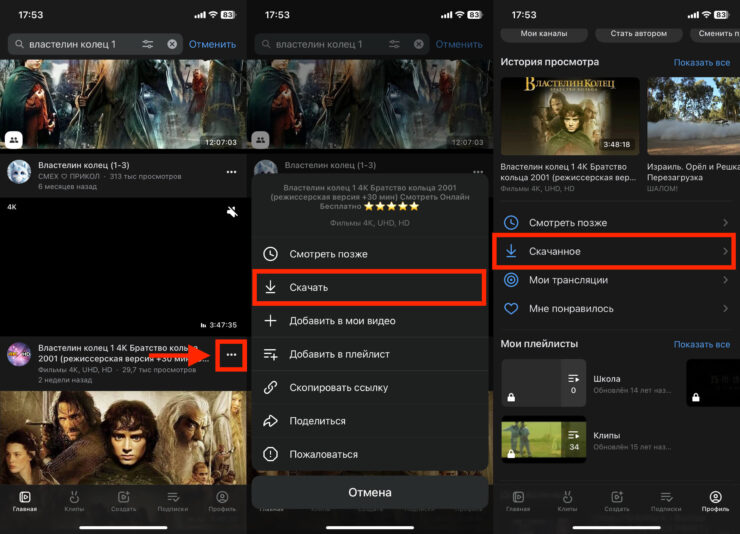Viewport: 740px width, 534px height.
Task: Tap Показать все next to История просмотра
Action: [x=701, y=62]
